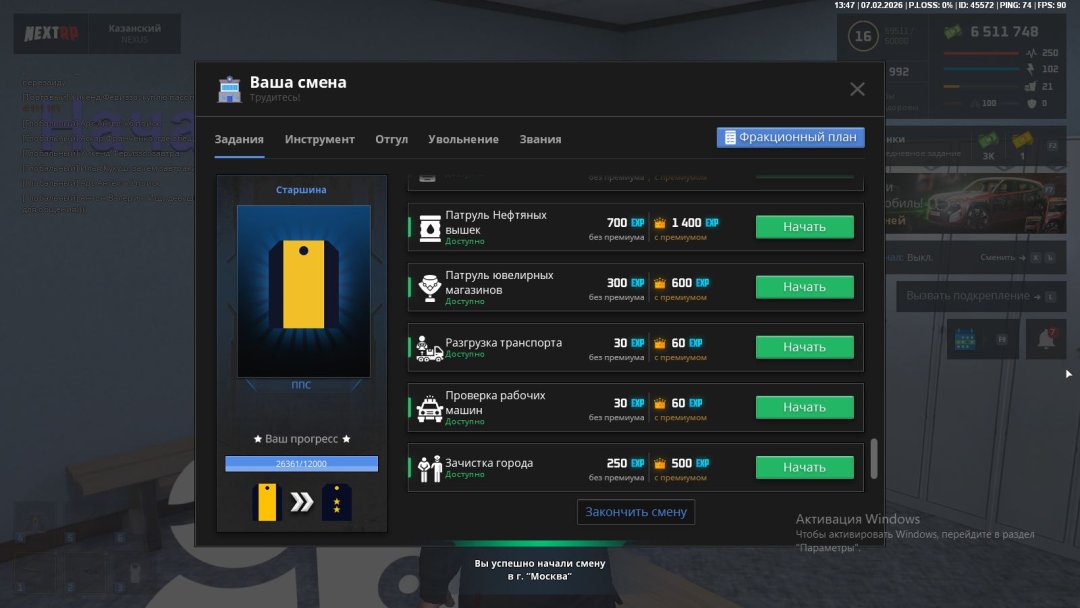
Task: Click the task list vertical scrollbar
Action: (873, 458)
